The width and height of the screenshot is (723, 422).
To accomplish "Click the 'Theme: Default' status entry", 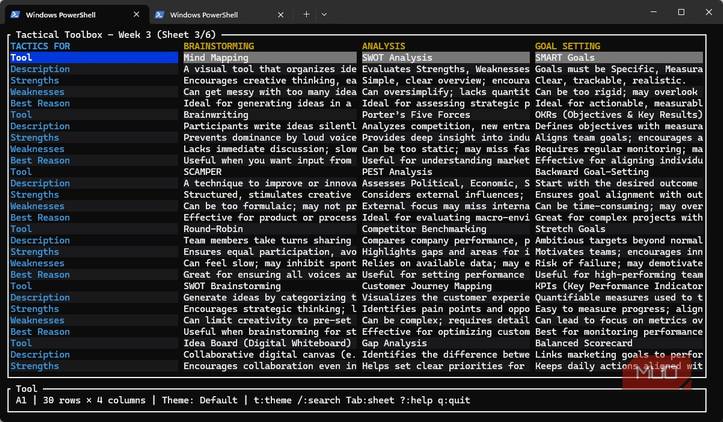I will [x=200, y=400].
